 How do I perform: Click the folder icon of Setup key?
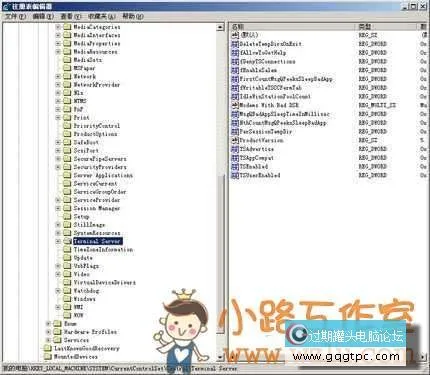click(x=68, y=216)
